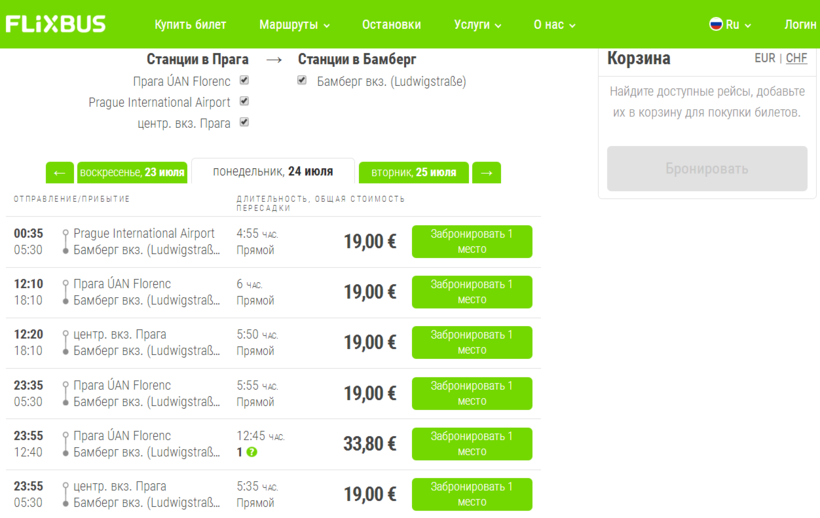
Task: Toggle the Бамберг вкз. station checkbox
Action: [302, 81]
